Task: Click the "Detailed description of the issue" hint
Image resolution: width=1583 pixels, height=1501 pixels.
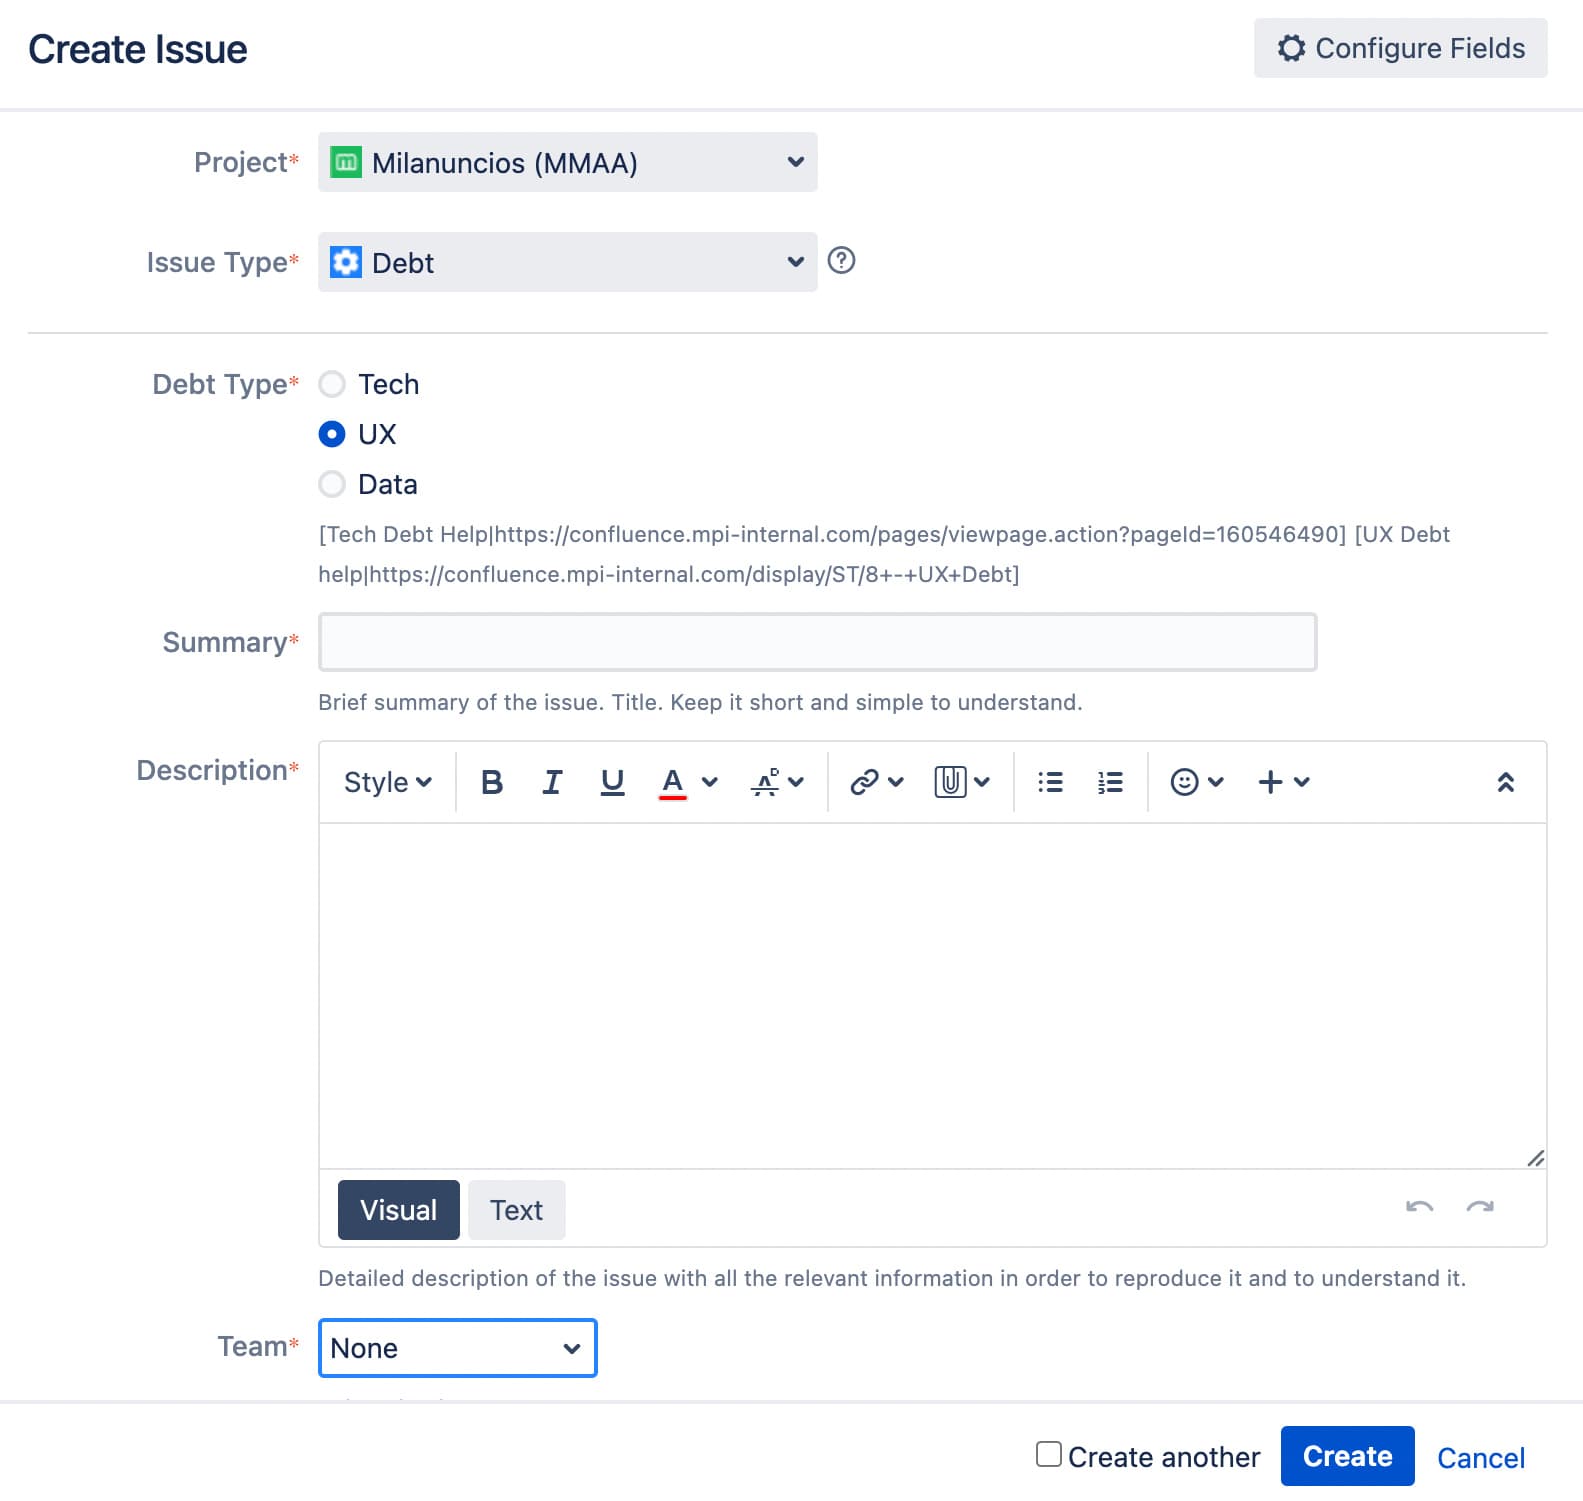Action: pyautogui.click(x=892, y=1278)
